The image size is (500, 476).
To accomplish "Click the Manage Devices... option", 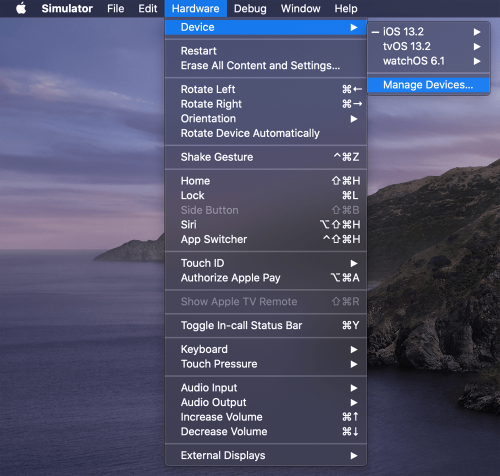I will click(x=428, y=85).
